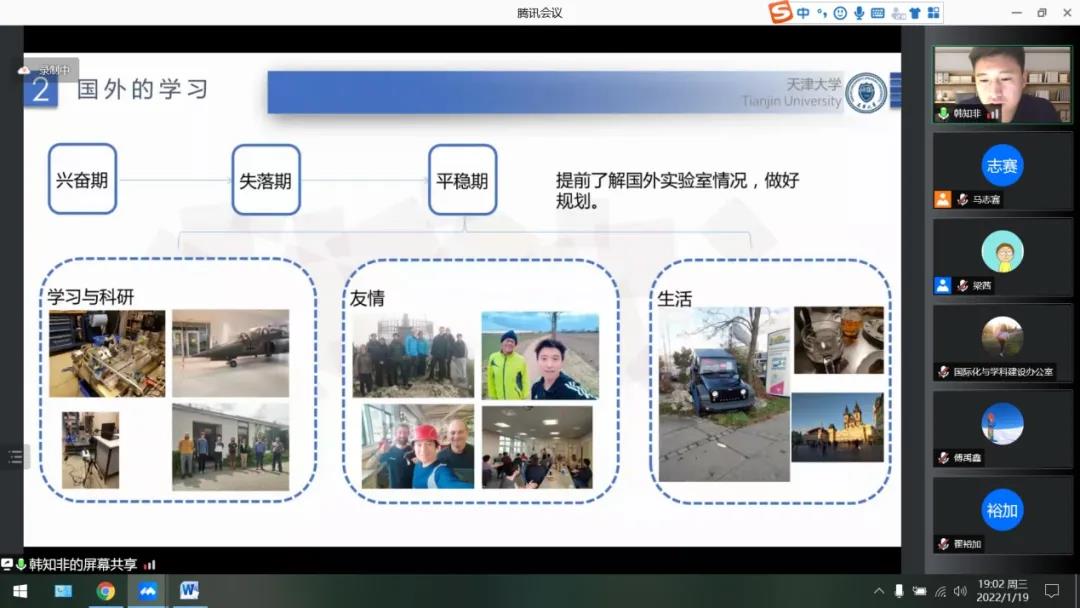The image size is (1080, 608).
Task: Open system volume control
Action: point(960,591)
